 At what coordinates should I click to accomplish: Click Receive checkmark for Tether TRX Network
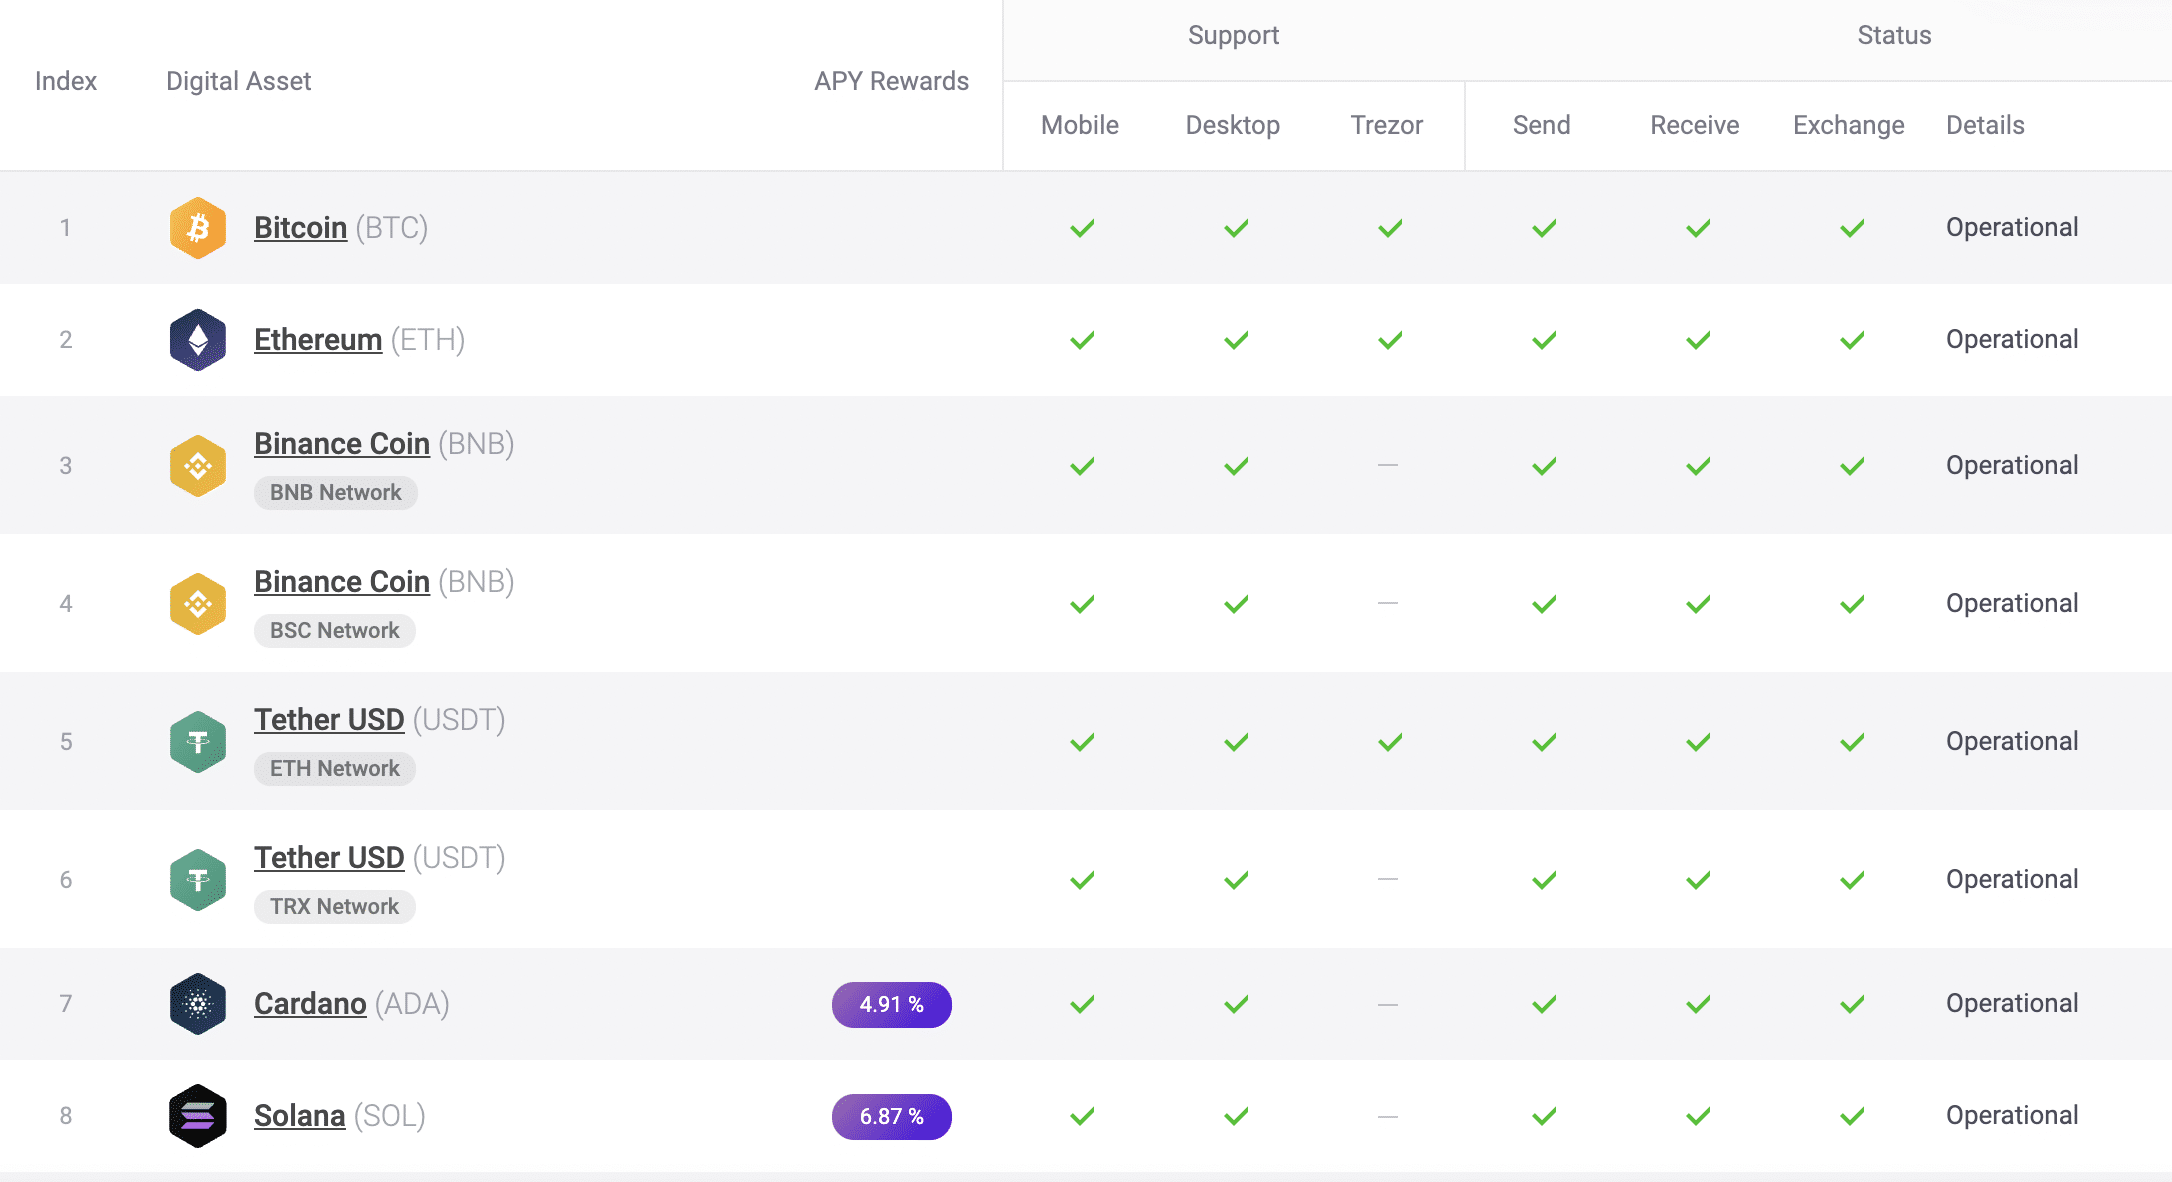pyautogui.click(x=1698, y=880)
